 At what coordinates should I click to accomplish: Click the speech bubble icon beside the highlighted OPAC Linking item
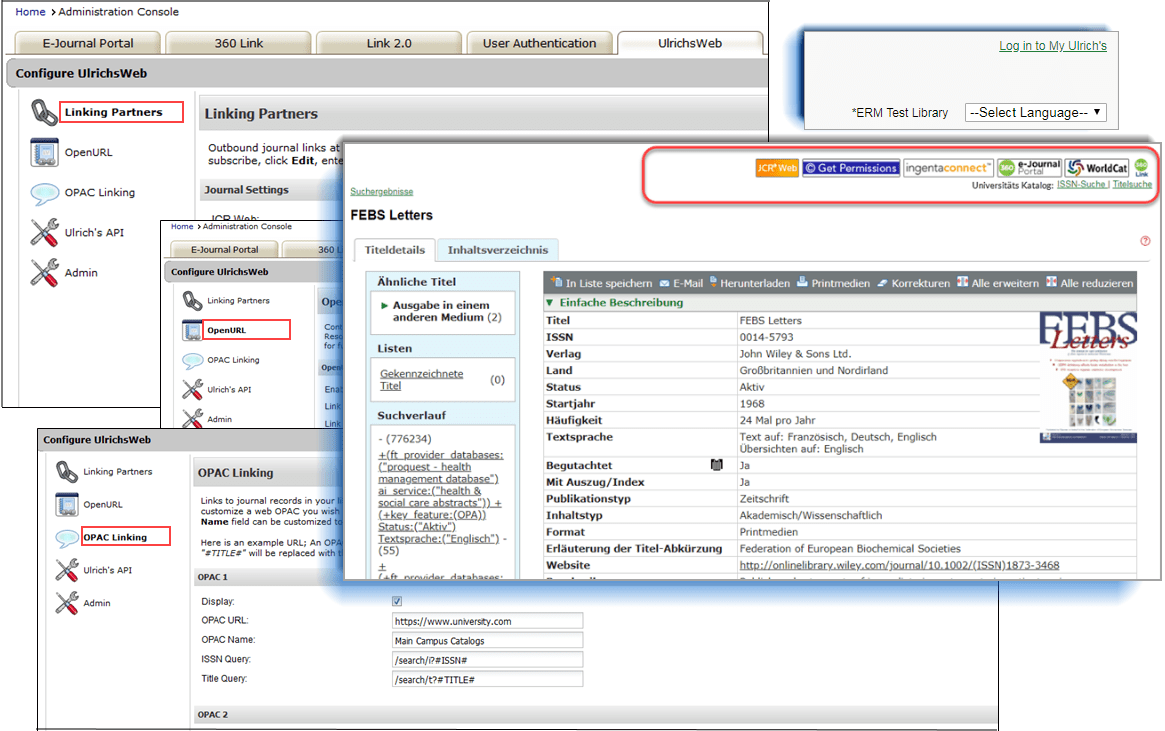[67, 538]
